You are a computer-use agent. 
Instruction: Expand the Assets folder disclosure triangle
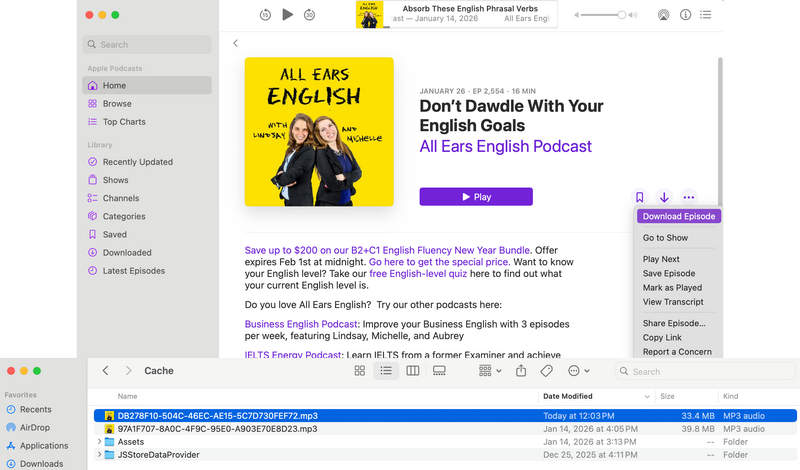click(99, 442)
